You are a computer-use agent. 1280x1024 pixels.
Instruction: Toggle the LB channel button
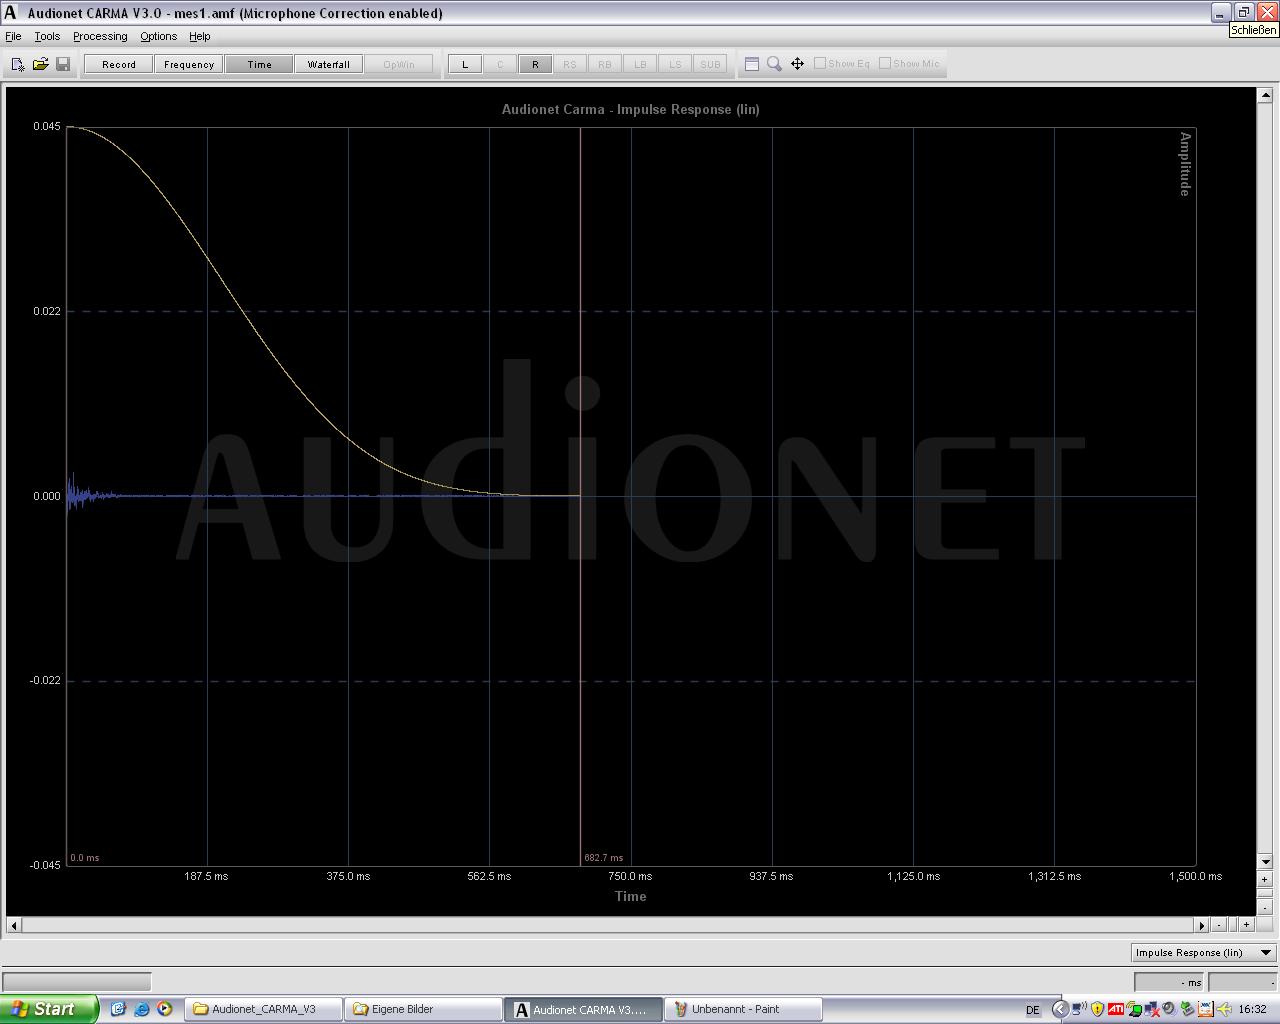[640, 64]
